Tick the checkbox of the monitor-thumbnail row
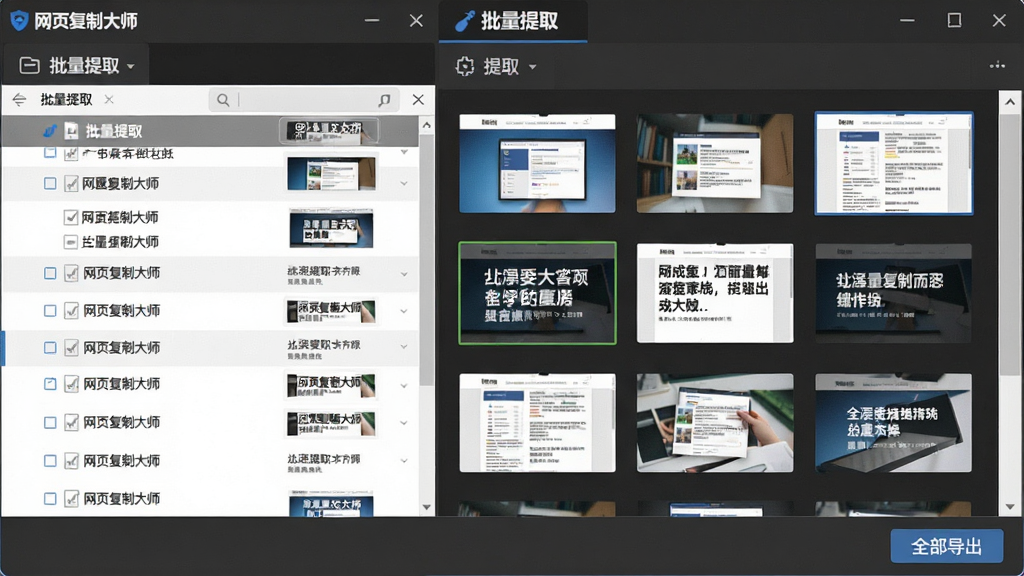The width and height of the screenshot is (1024, 576). (x=50, y=184)
